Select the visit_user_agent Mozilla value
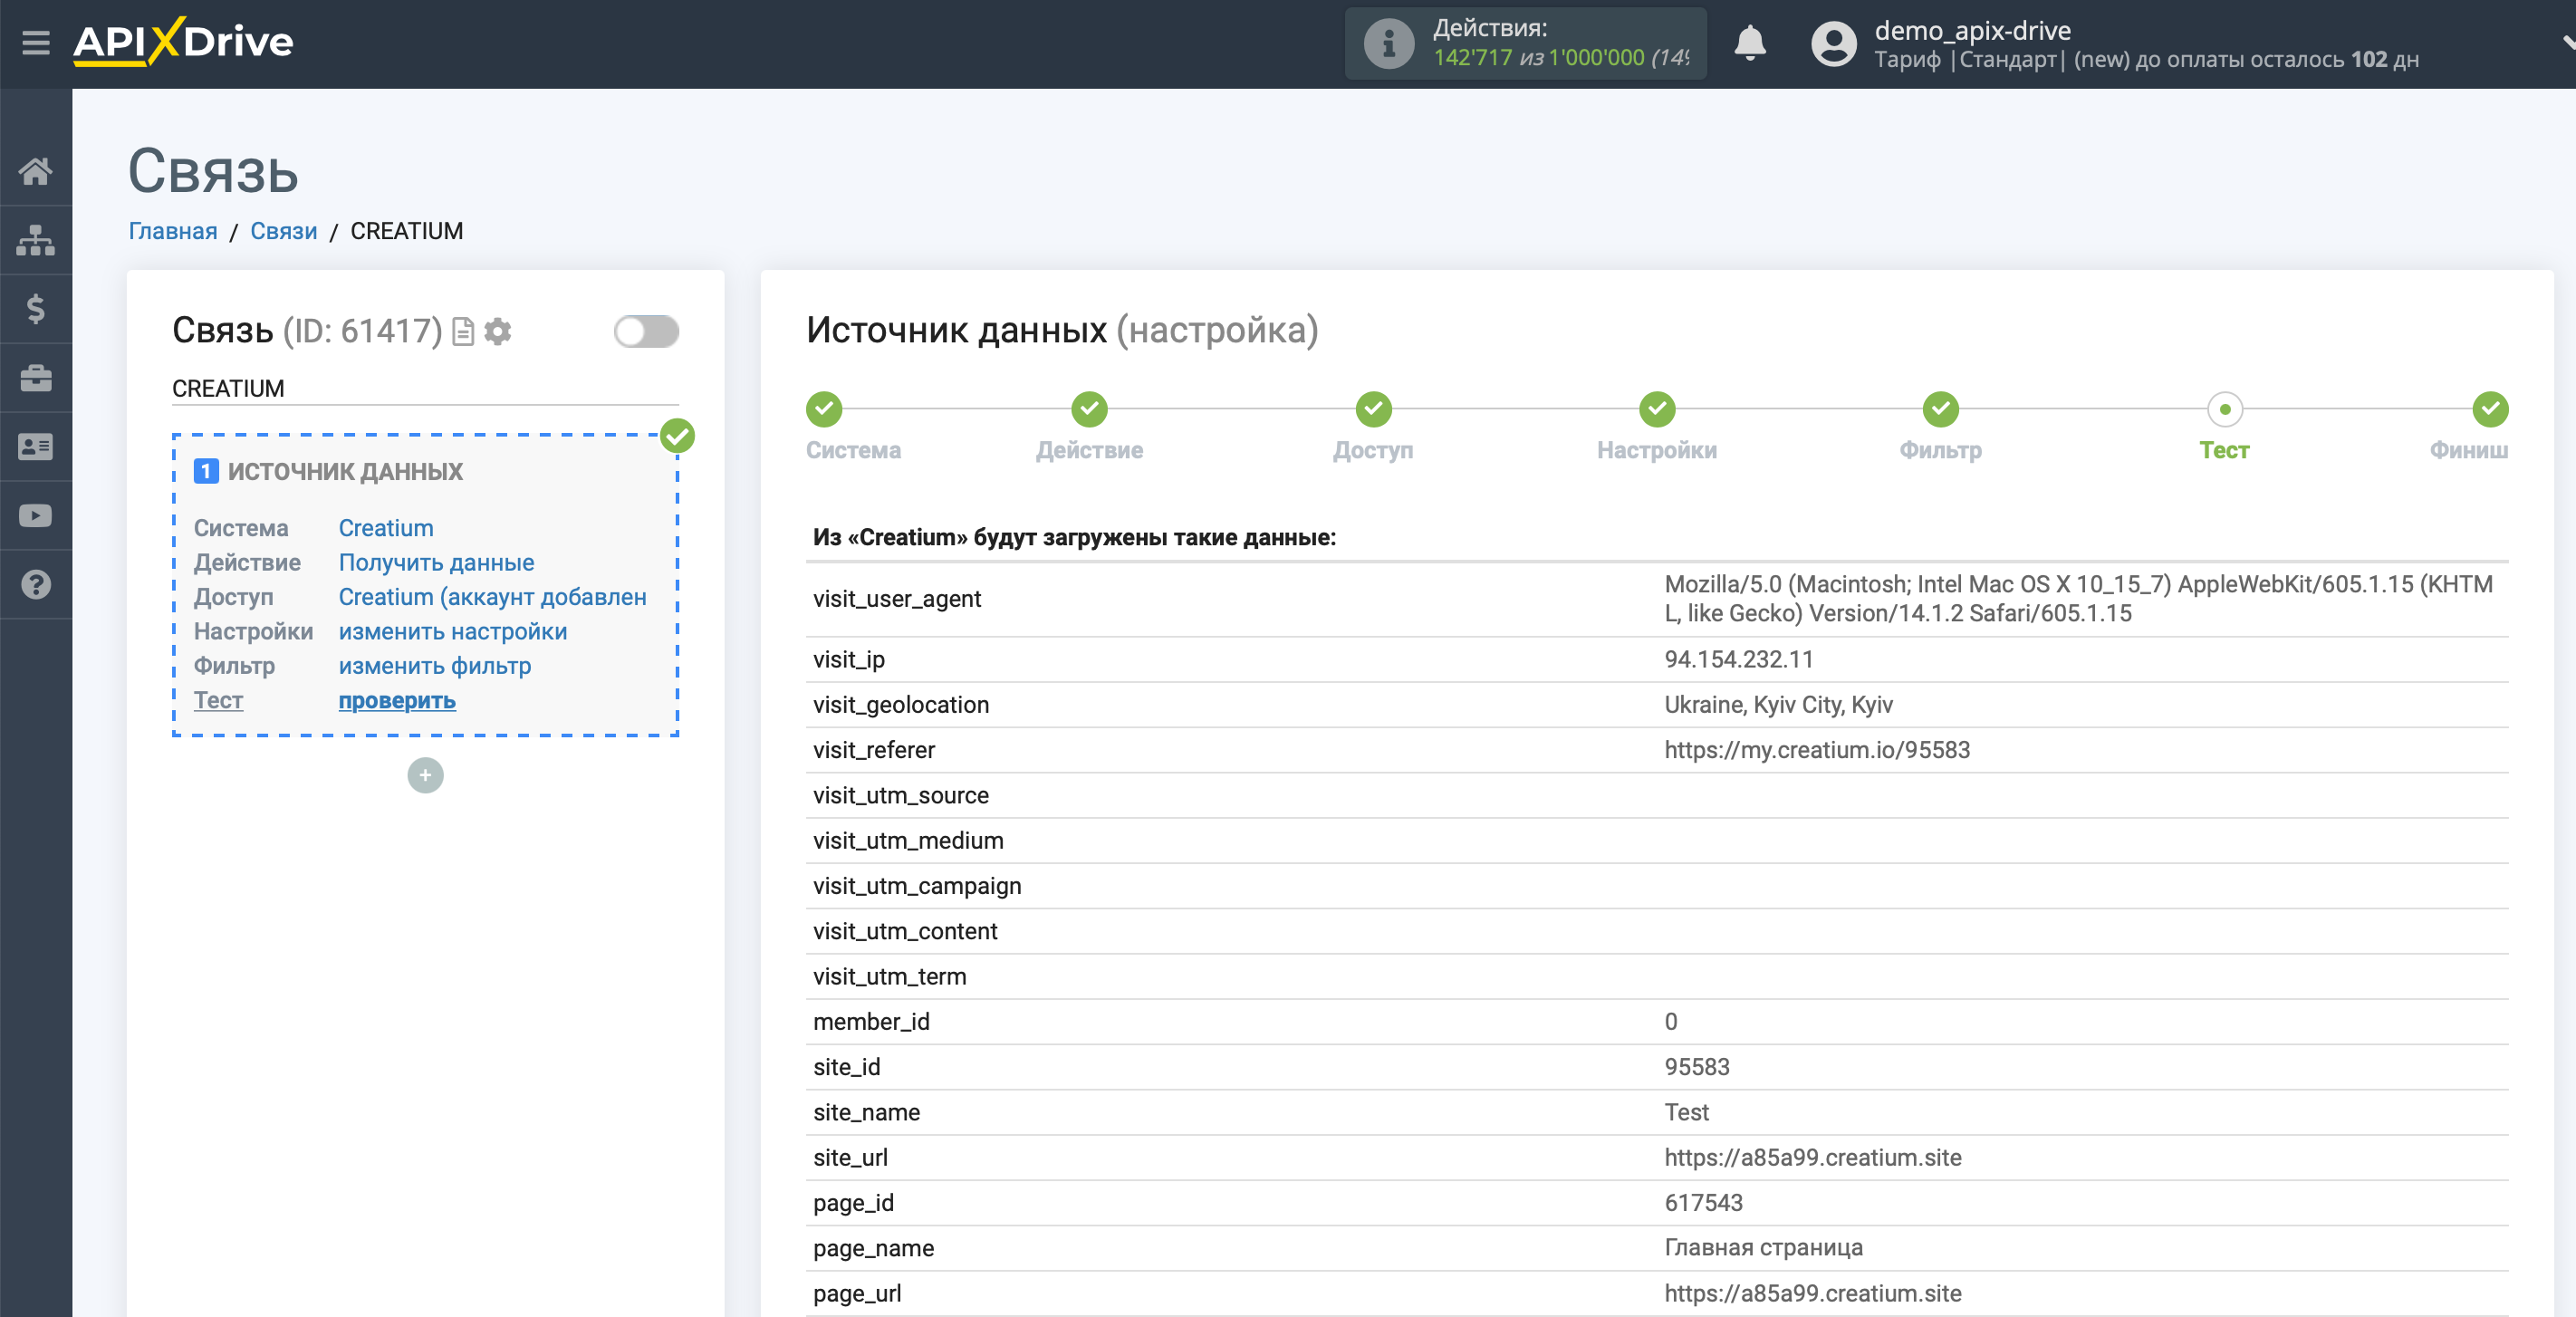This screenshot has width=2576, height=1317. (2079, 598)
